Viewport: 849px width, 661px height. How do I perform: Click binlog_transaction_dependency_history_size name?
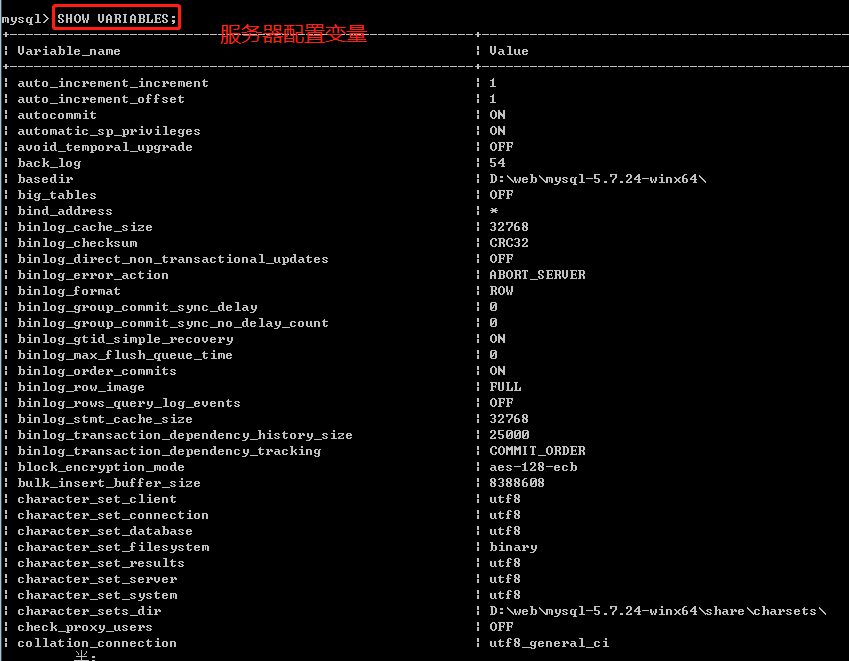185,435
